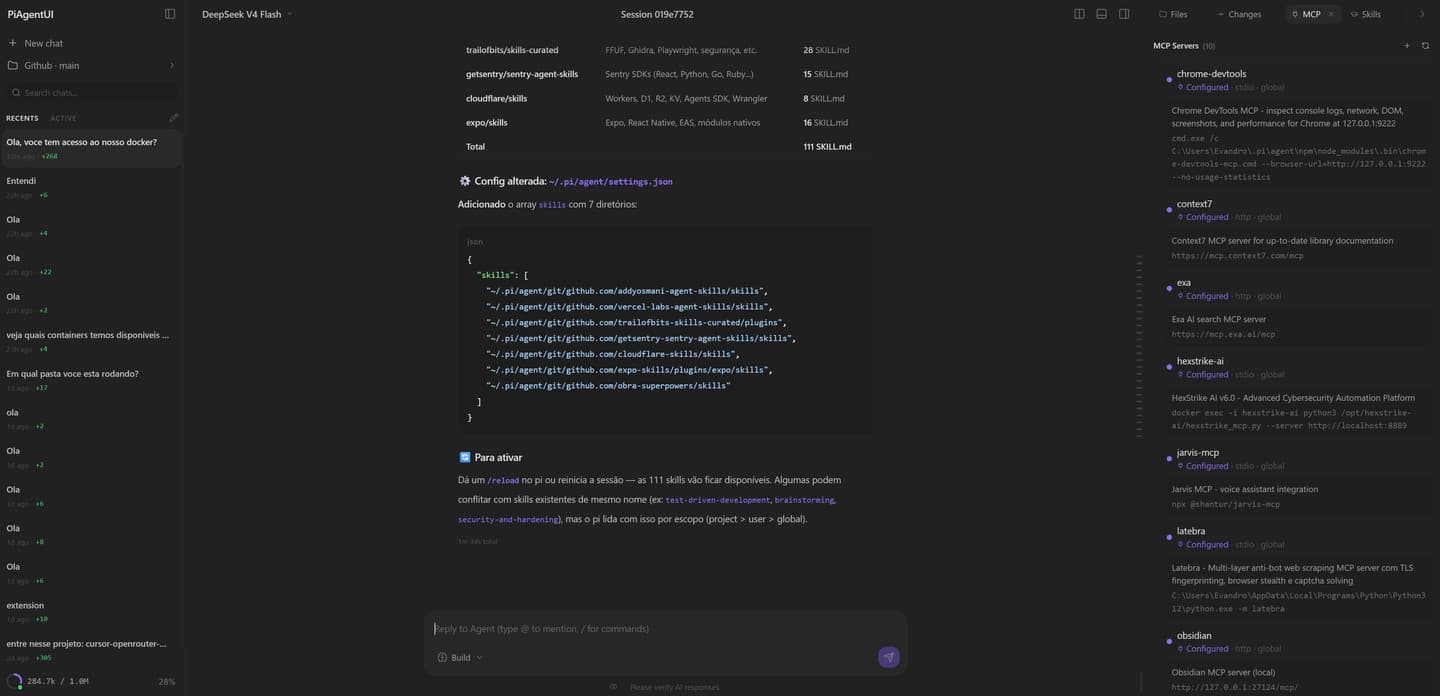Click the status dot of latebra server
1440x696 pixels.
1169,537
